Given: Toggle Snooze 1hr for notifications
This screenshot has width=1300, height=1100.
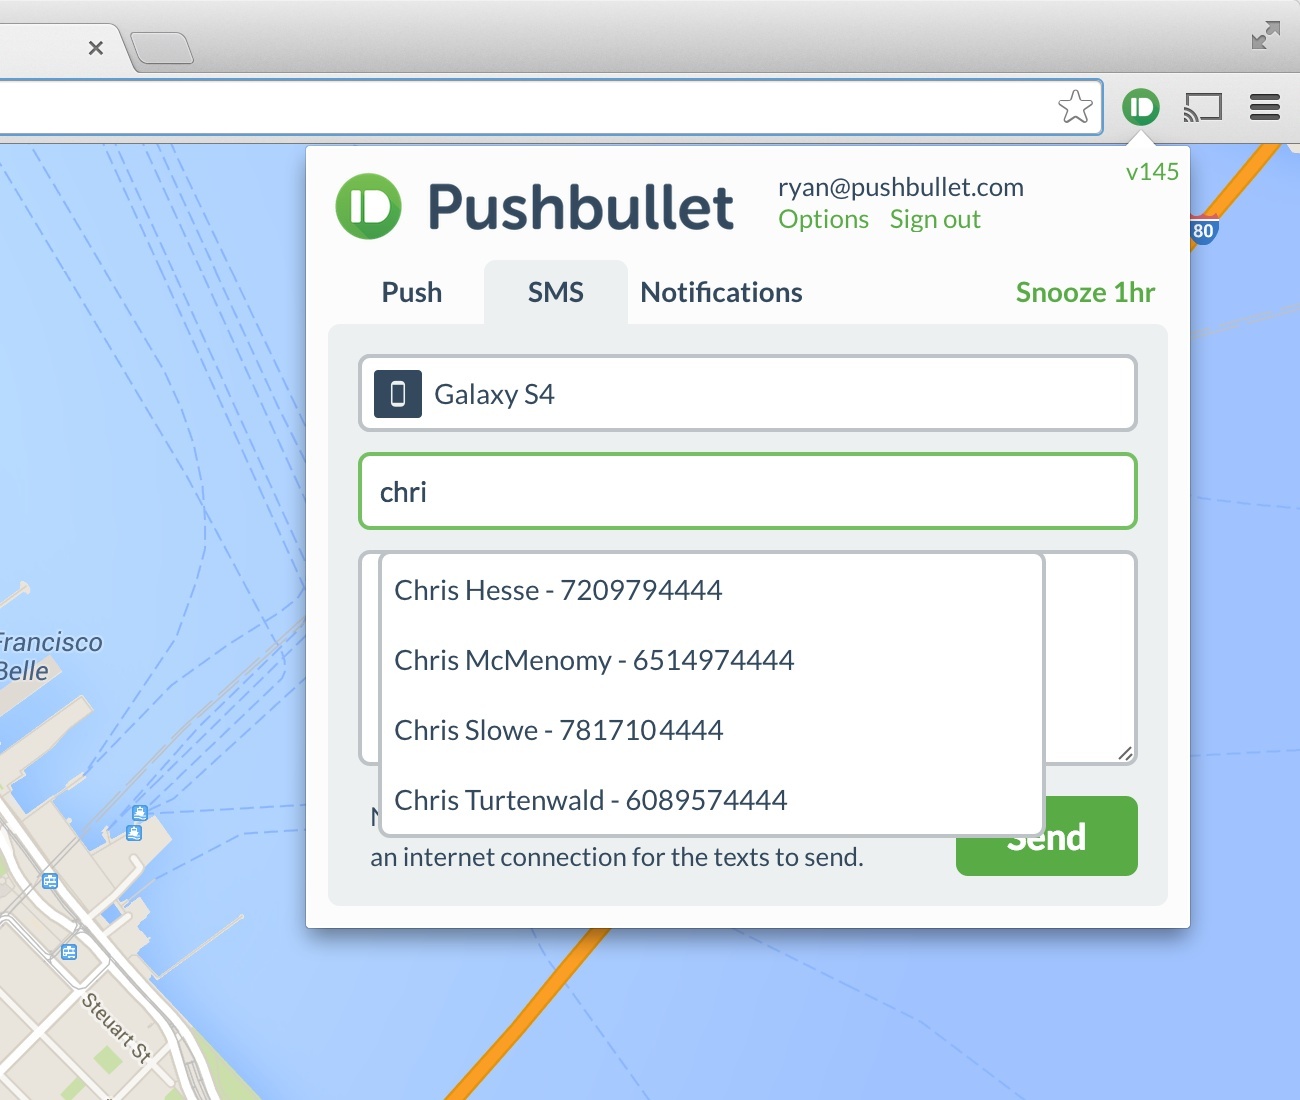Looking at the screenshot, I should (x=1084, y=292).
